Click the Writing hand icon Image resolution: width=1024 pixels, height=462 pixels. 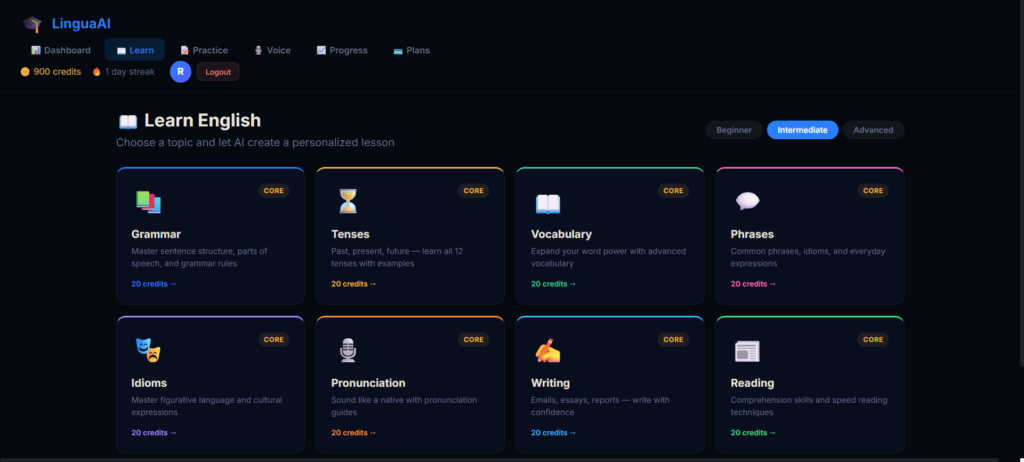pyautogui.click(x=548, y=351)
